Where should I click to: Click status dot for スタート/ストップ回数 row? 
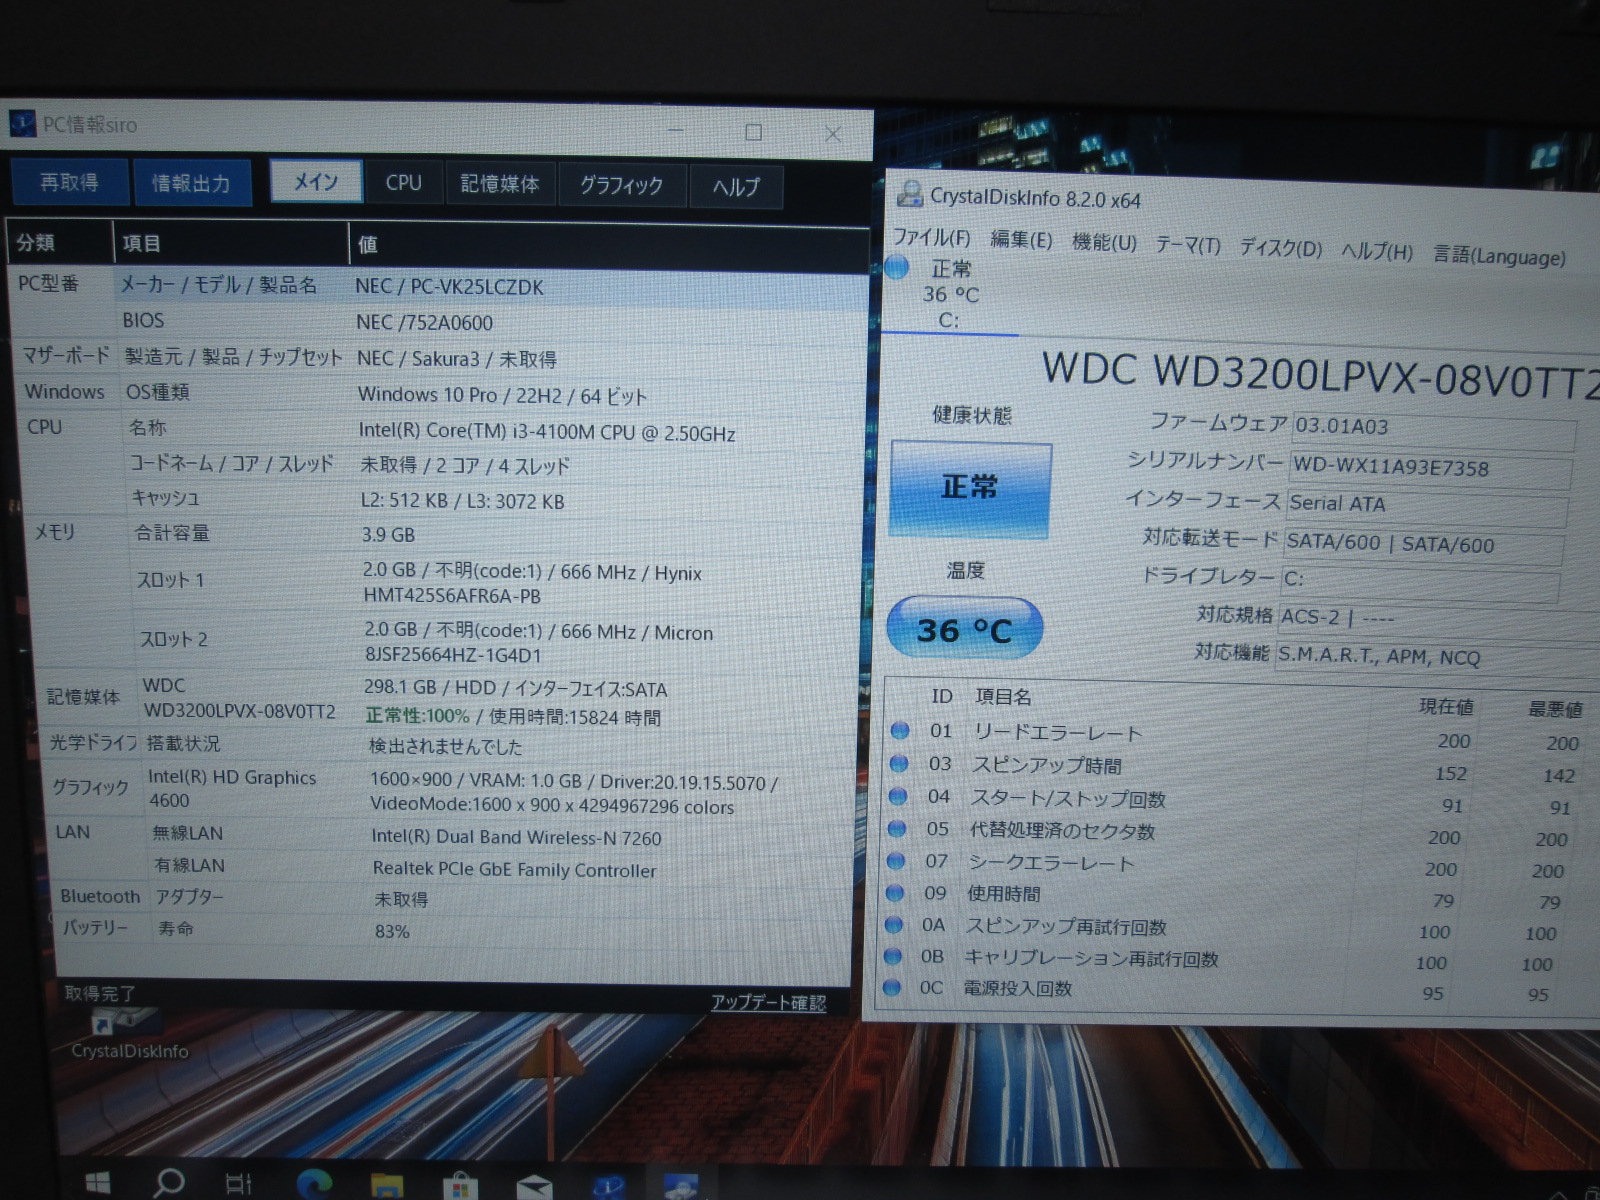[898, 797]
